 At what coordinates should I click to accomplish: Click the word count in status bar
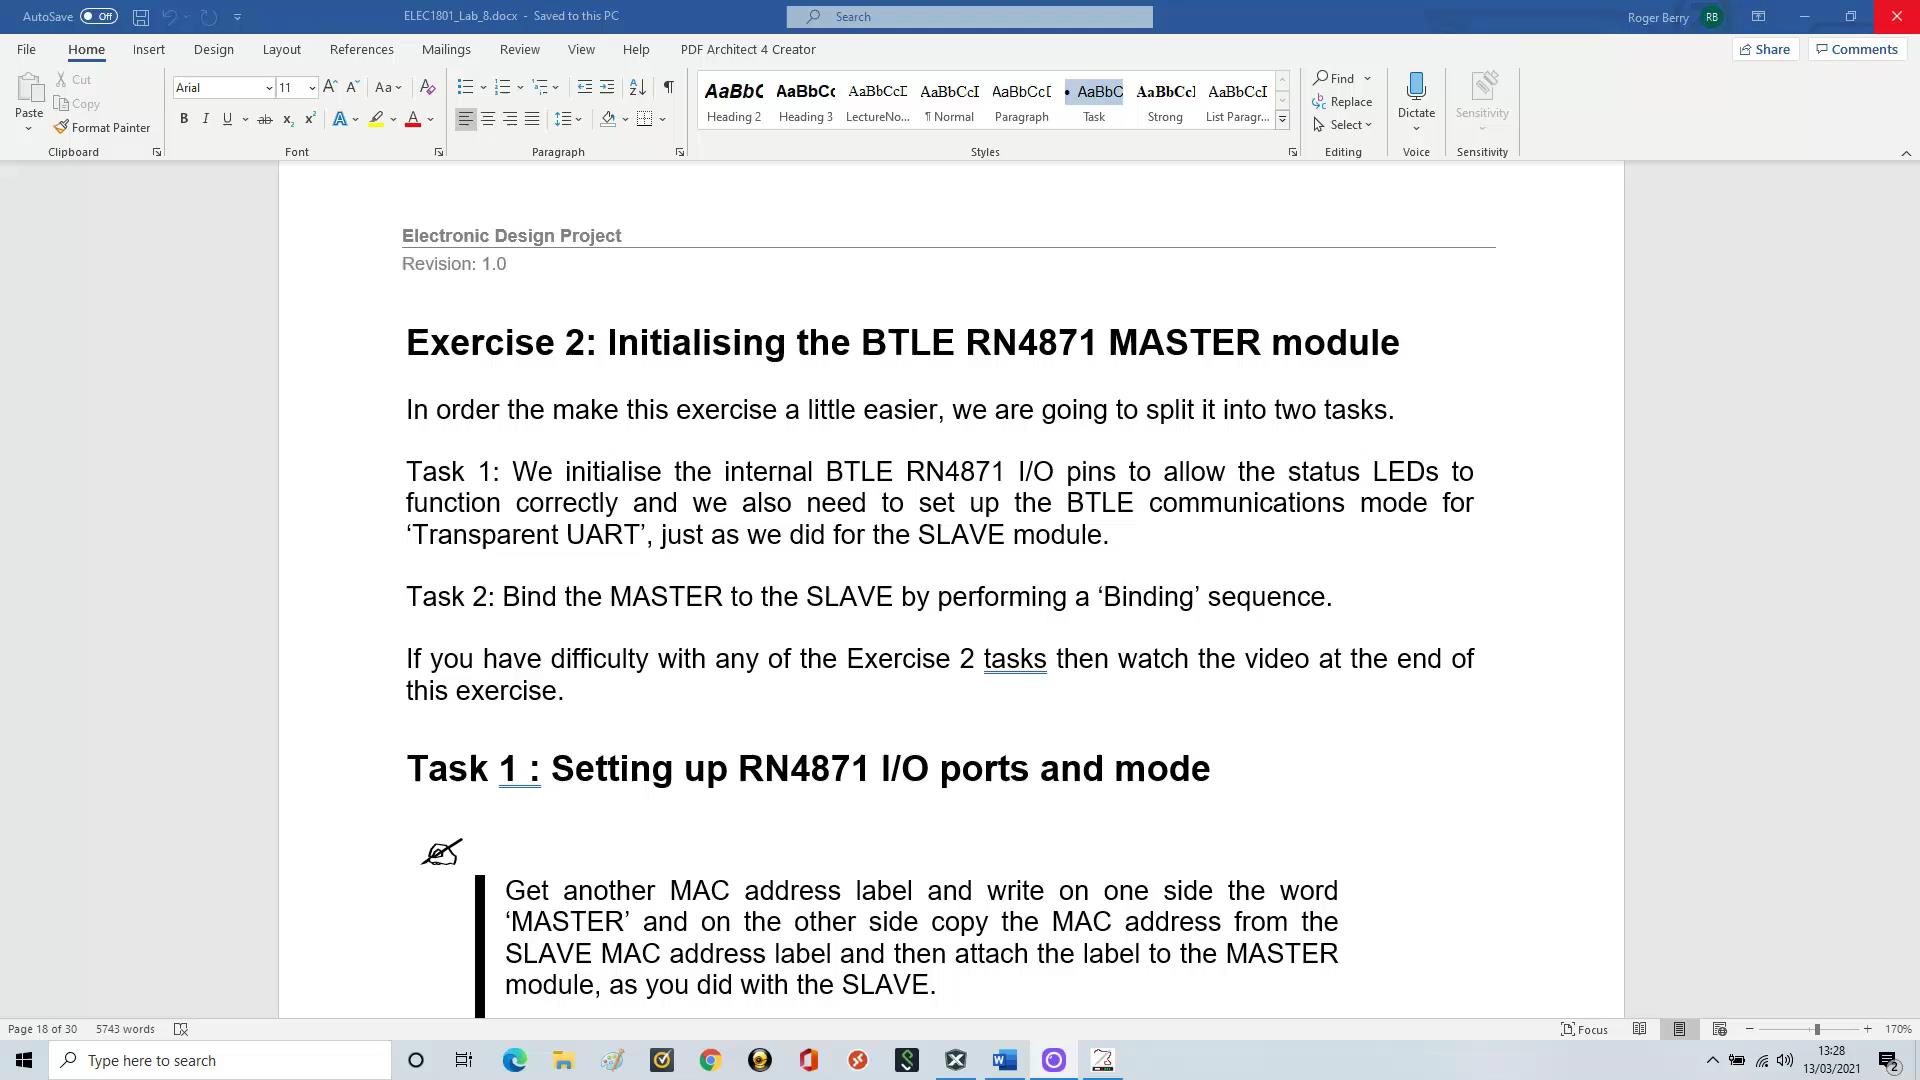124,1028
